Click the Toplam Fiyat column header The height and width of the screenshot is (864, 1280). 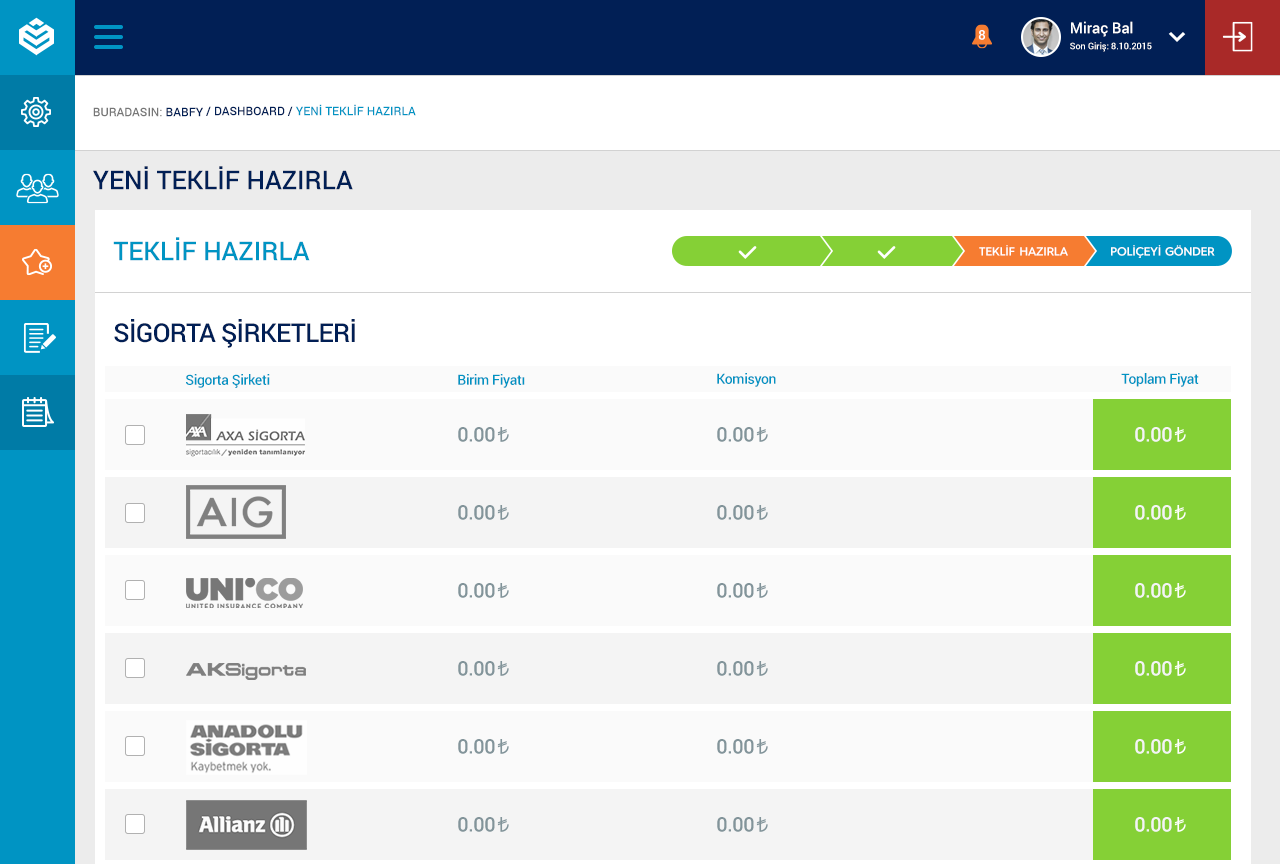point(1160,379)
